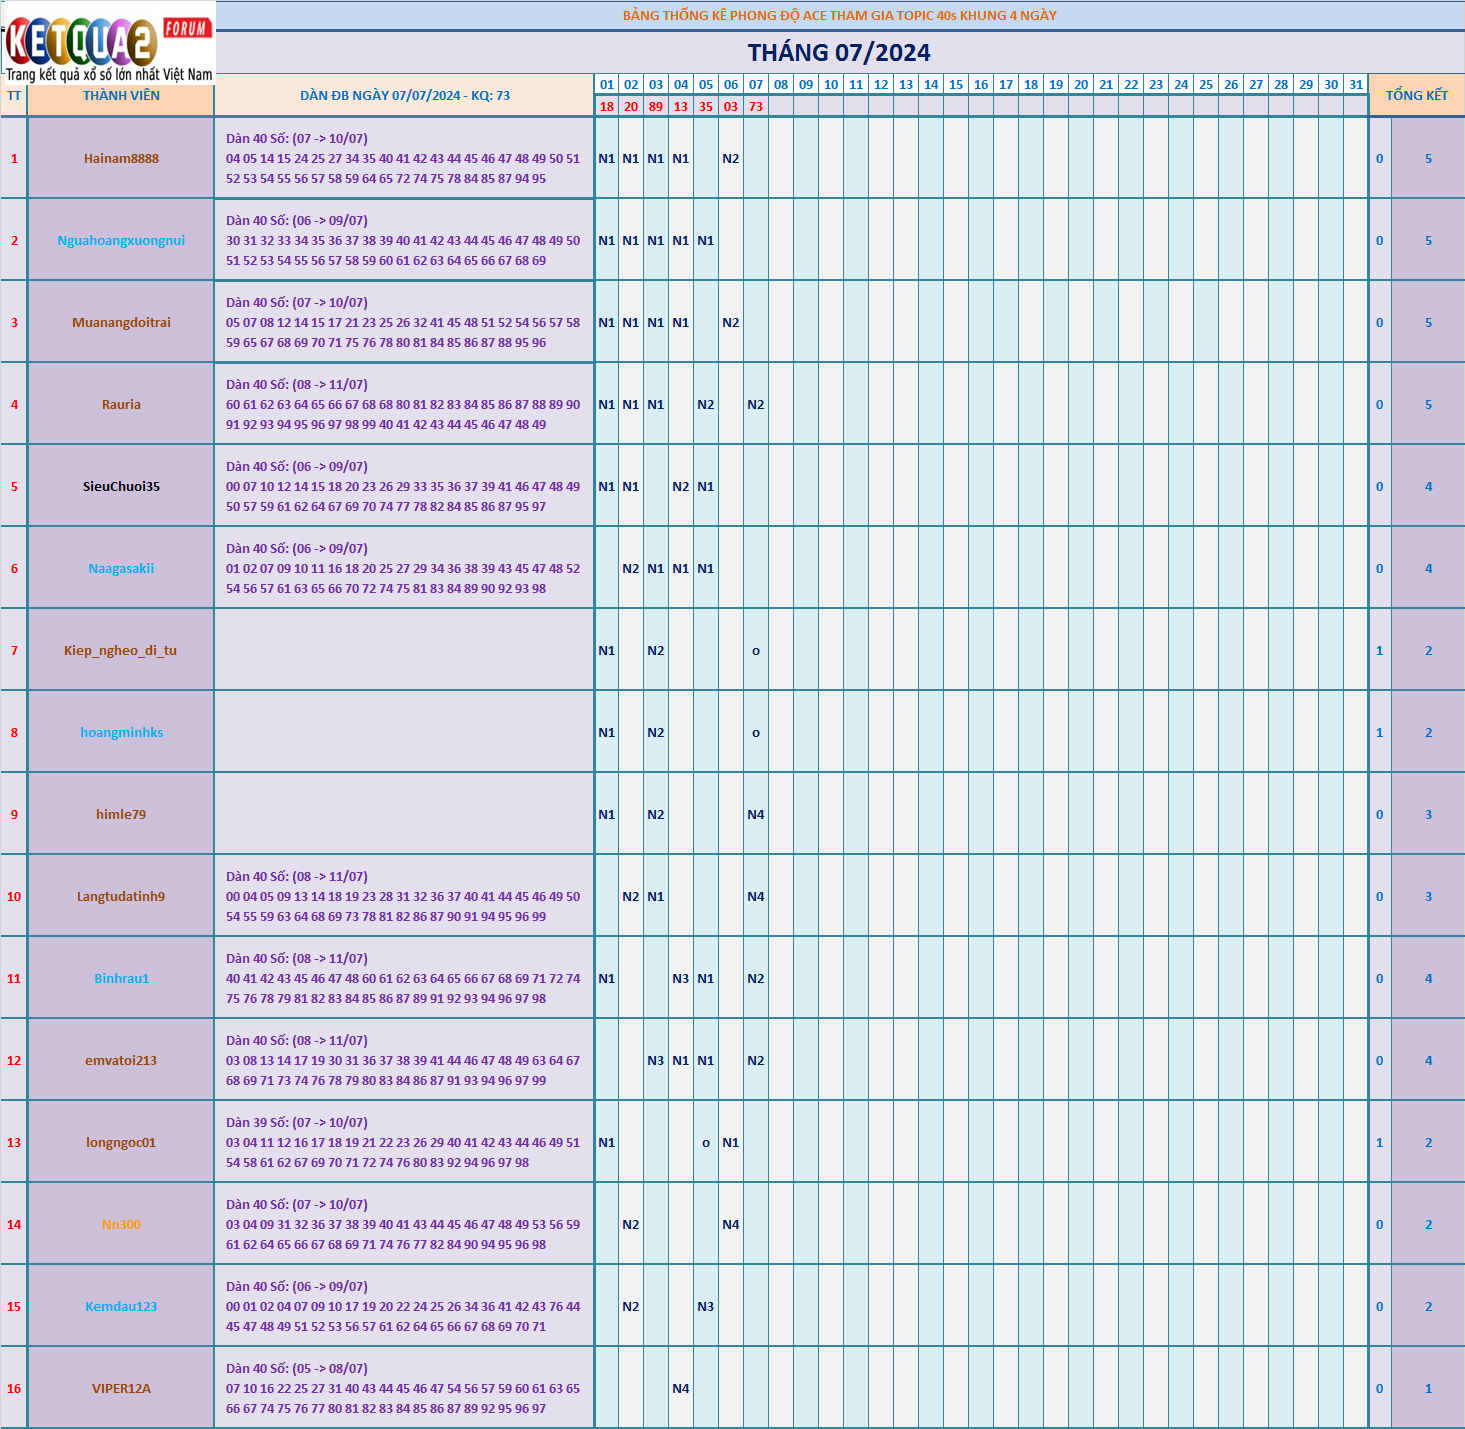Screen dimensions: 1465x1429
Task: Click result 73 under day 07
Action: tap(756, 106)
